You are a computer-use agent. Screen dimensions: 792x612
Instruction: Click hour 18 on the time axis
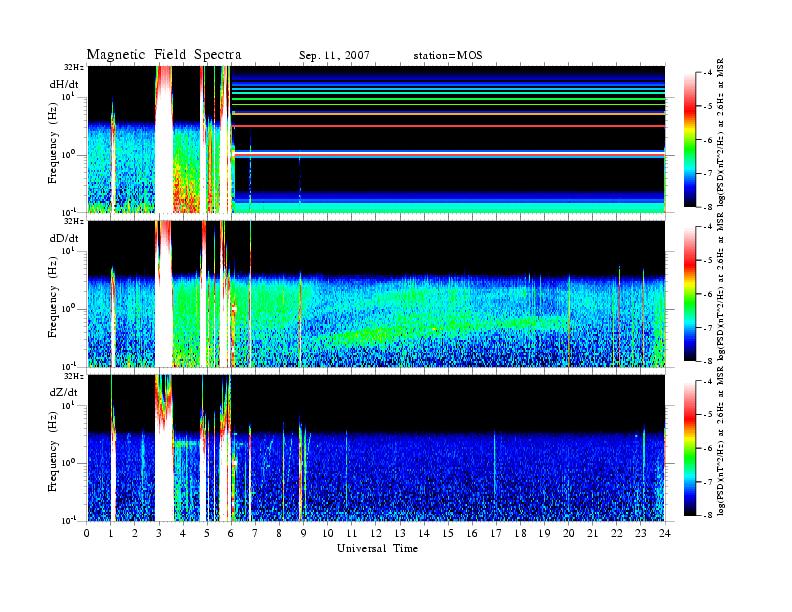tap(520, 533)
